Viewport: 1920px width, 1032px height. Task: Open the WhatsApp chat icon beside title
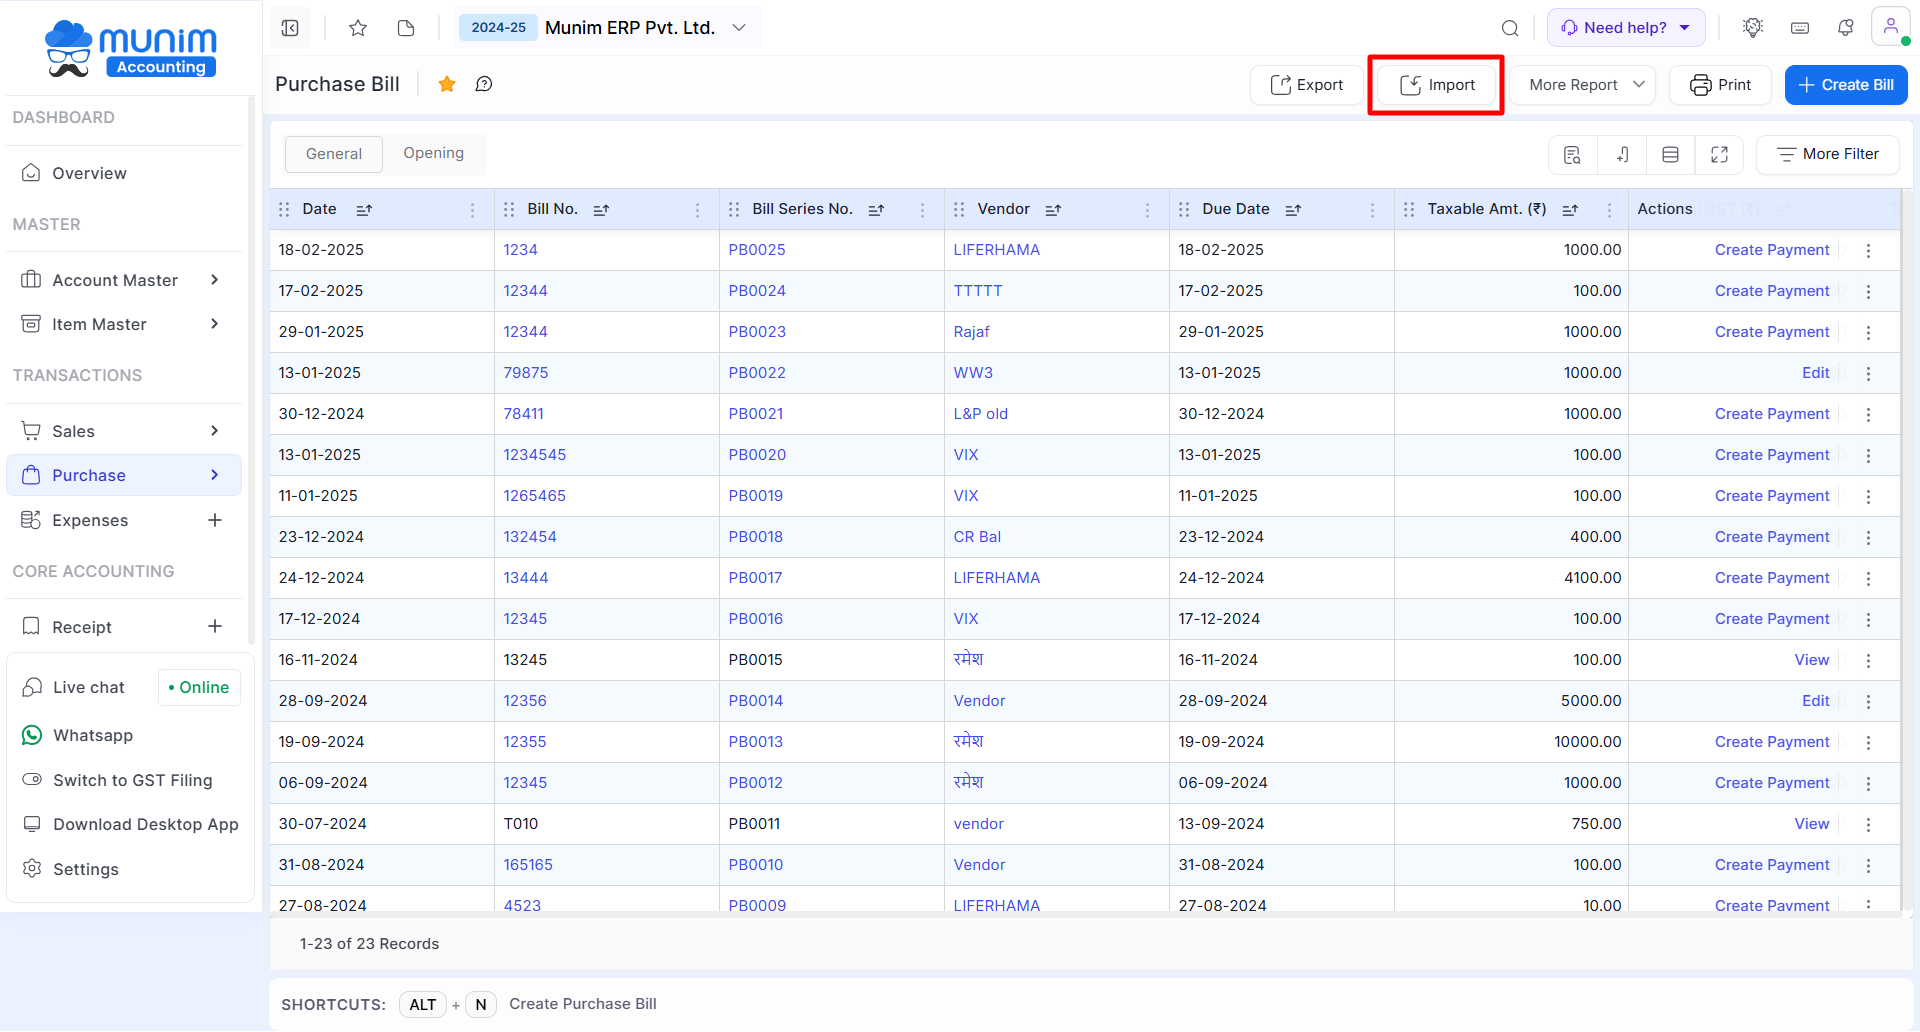484,84
